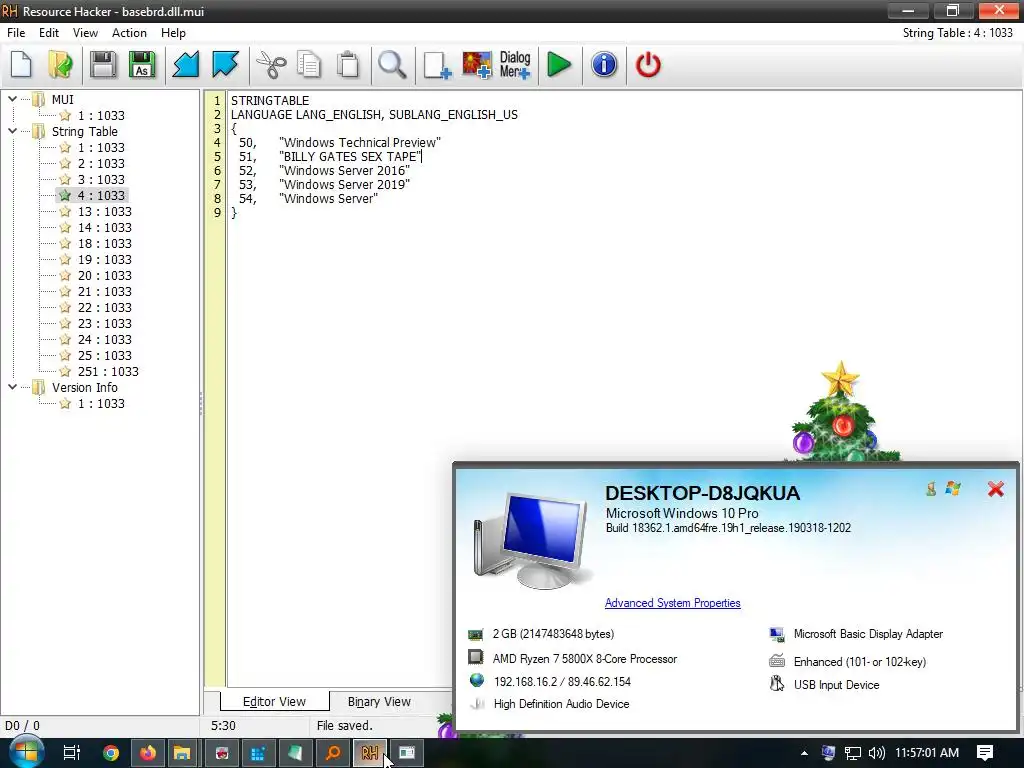The width and height of the screenshot is (1024, 768).
Task: Click the Windows logo icon in system info
Action: click(953, 488)
